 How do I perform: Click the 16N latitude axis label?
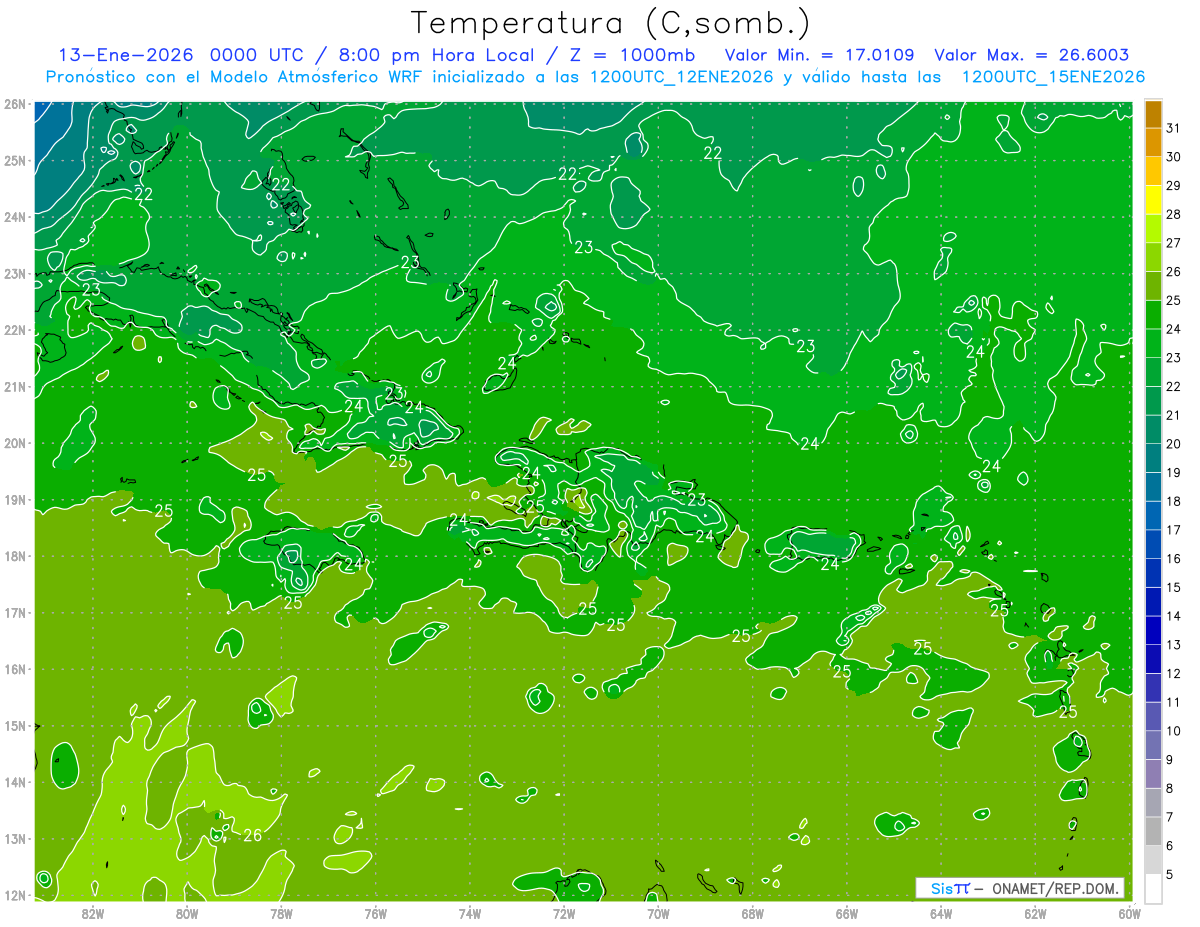14,669
